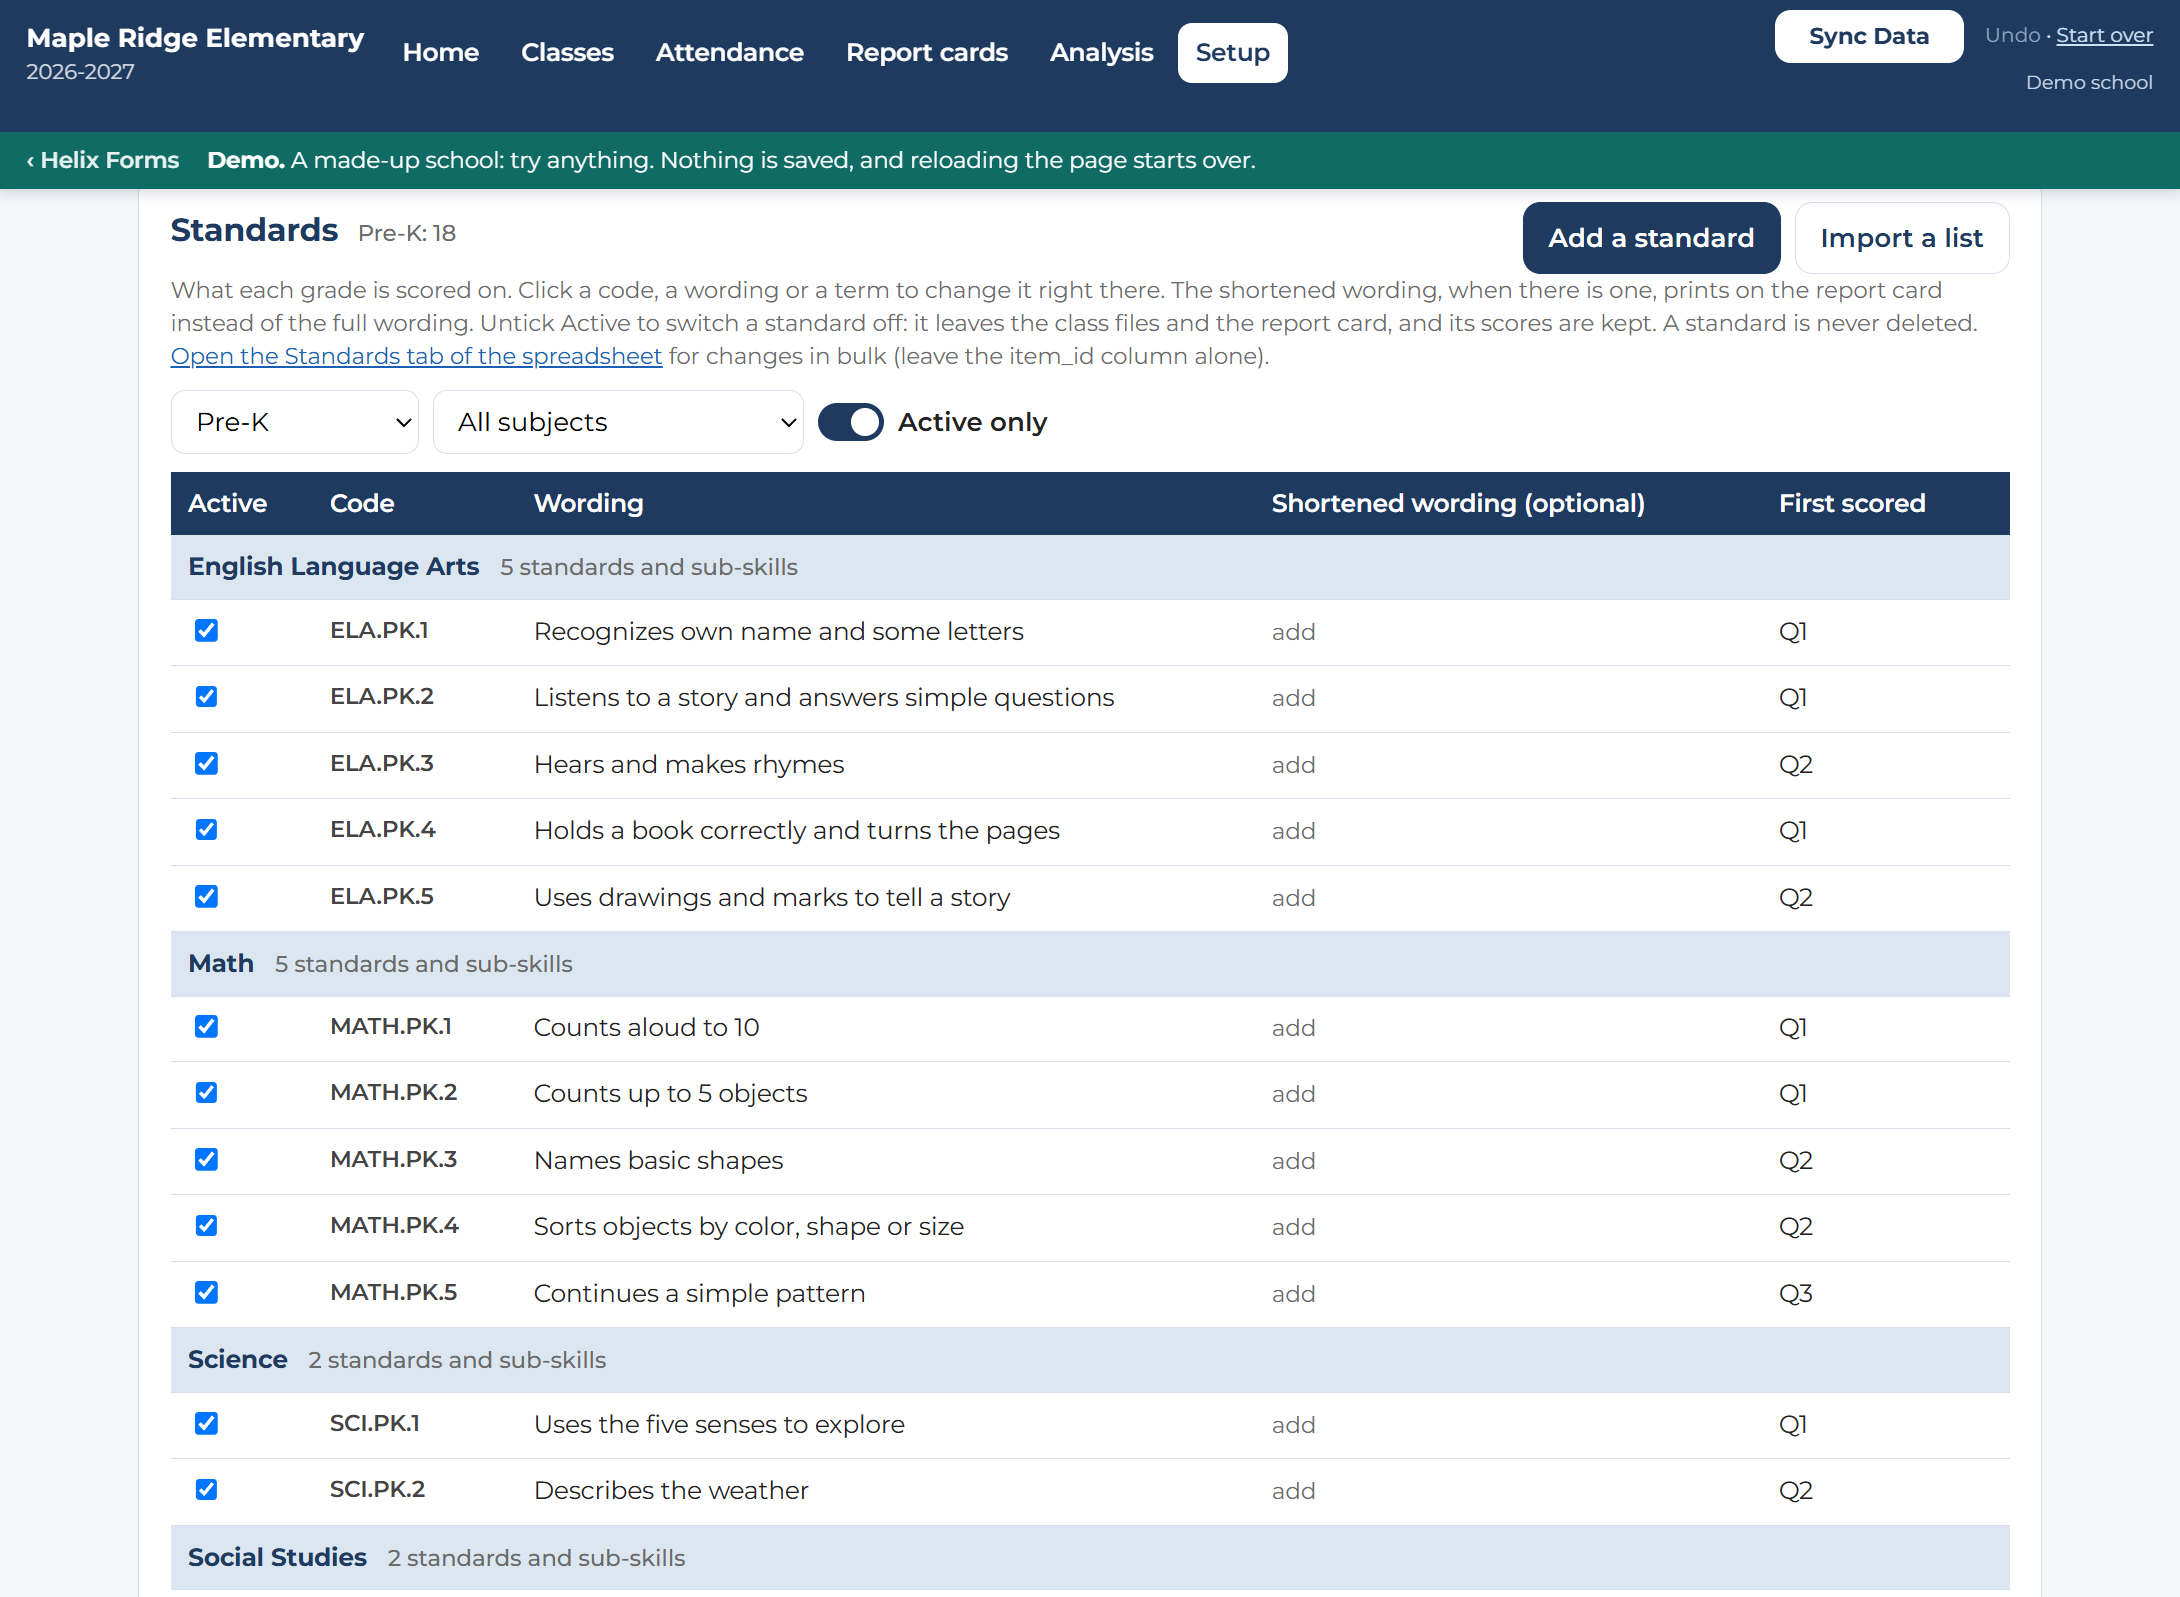Click the Undo link

[x=2012, y=36]
